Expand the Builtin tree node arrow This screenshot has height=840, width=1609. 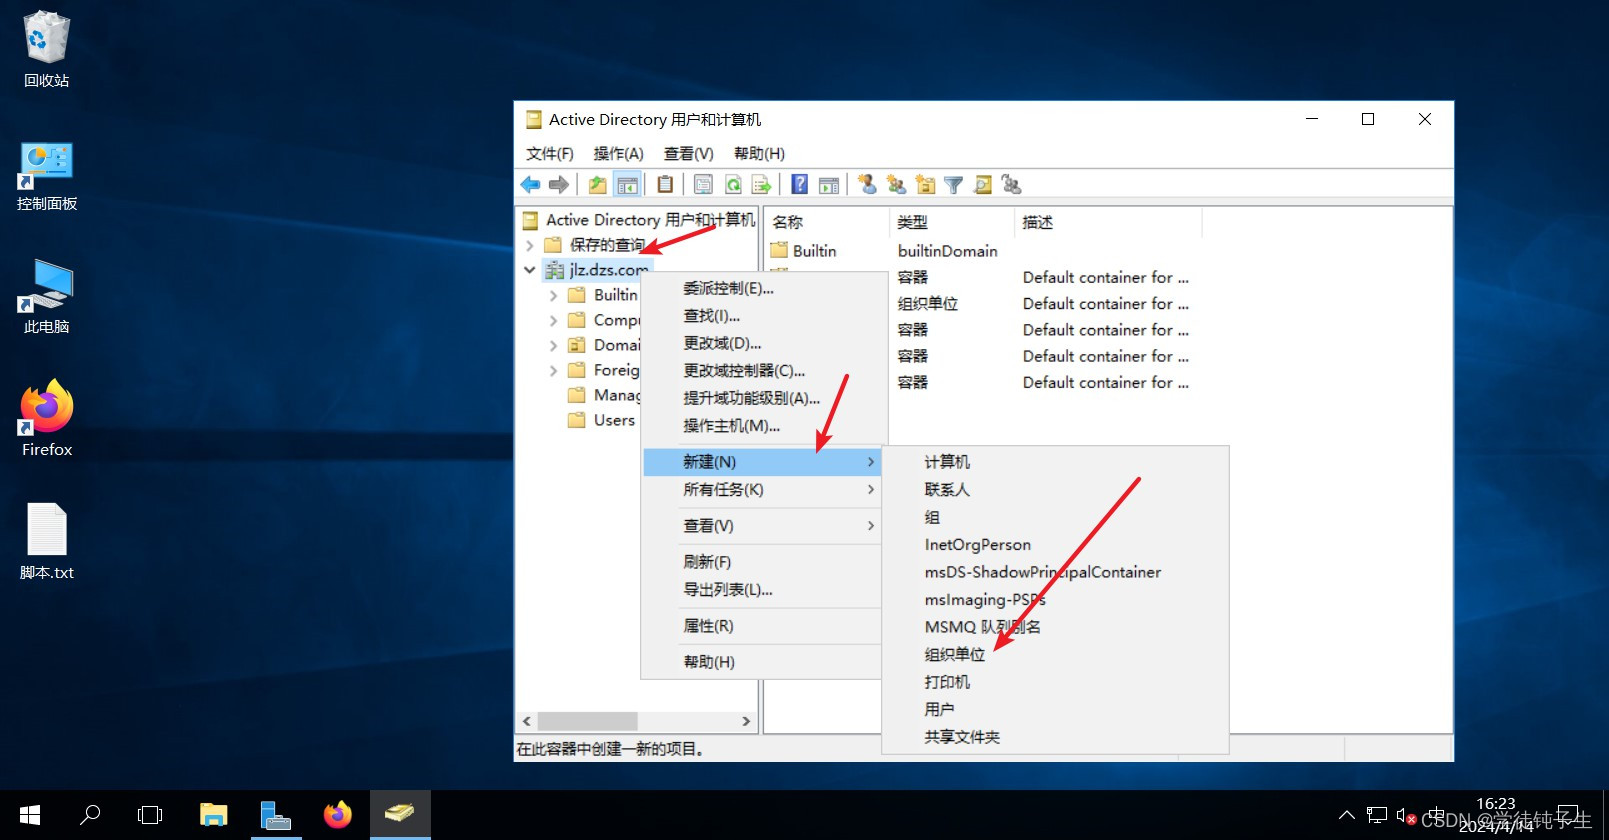pos(553,295)
